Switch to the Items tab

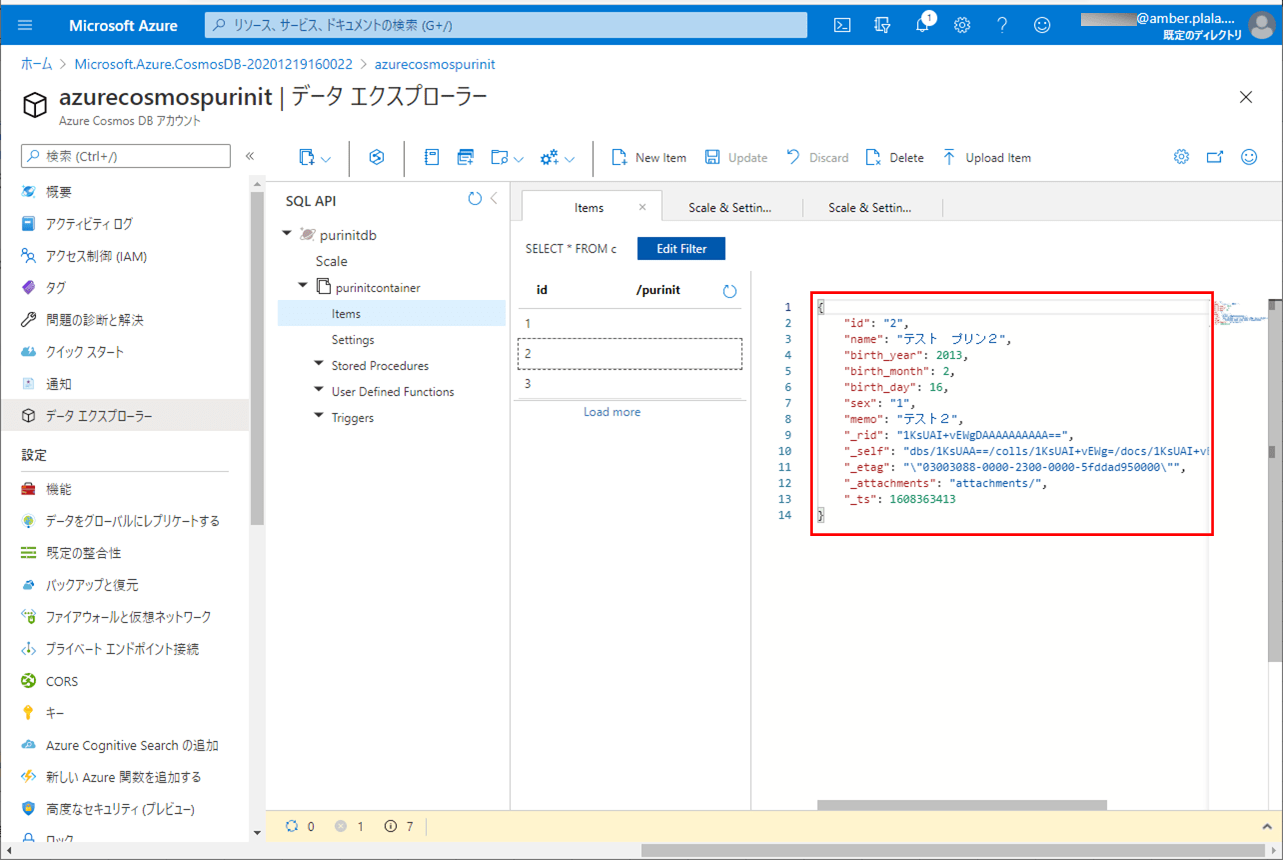(589, 208)
